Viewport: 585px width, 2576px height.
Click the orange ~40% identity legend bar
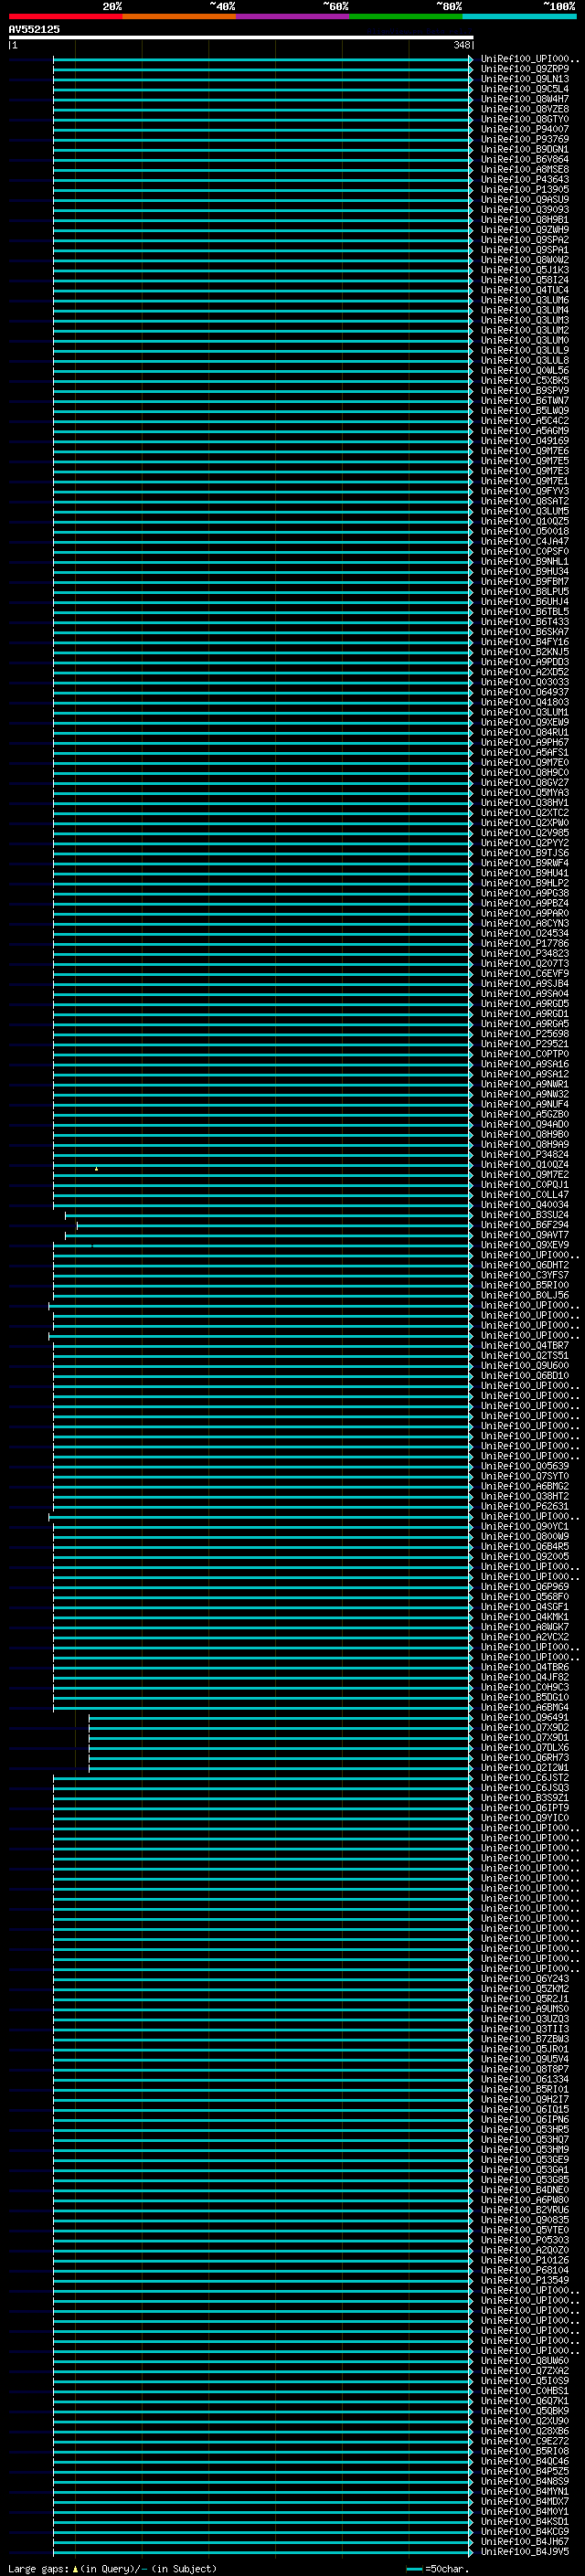pos(179,16)
